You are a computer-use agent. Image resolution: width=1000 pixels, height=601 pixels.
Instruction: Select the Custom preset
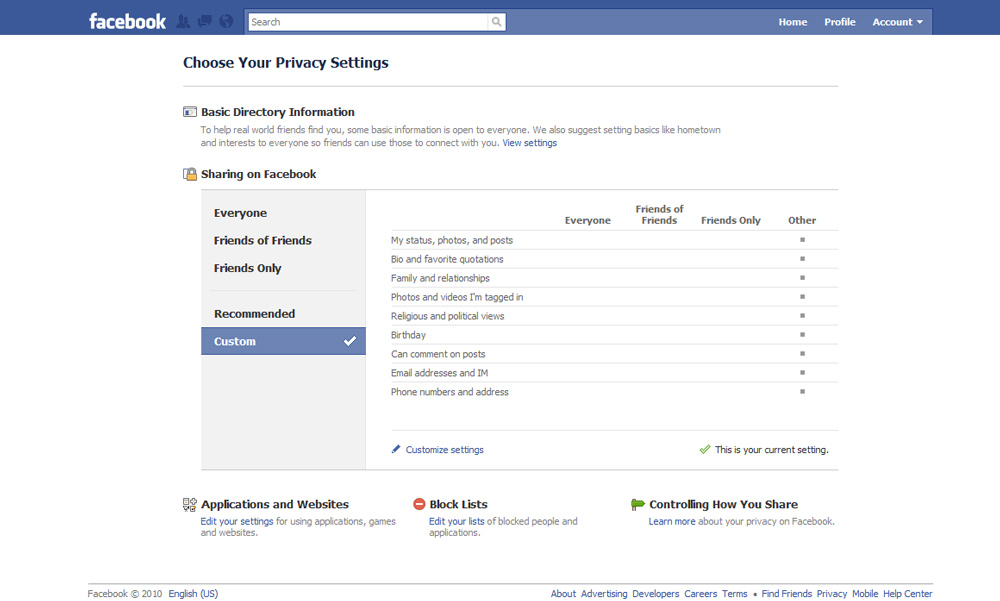[x=283, y=341]
